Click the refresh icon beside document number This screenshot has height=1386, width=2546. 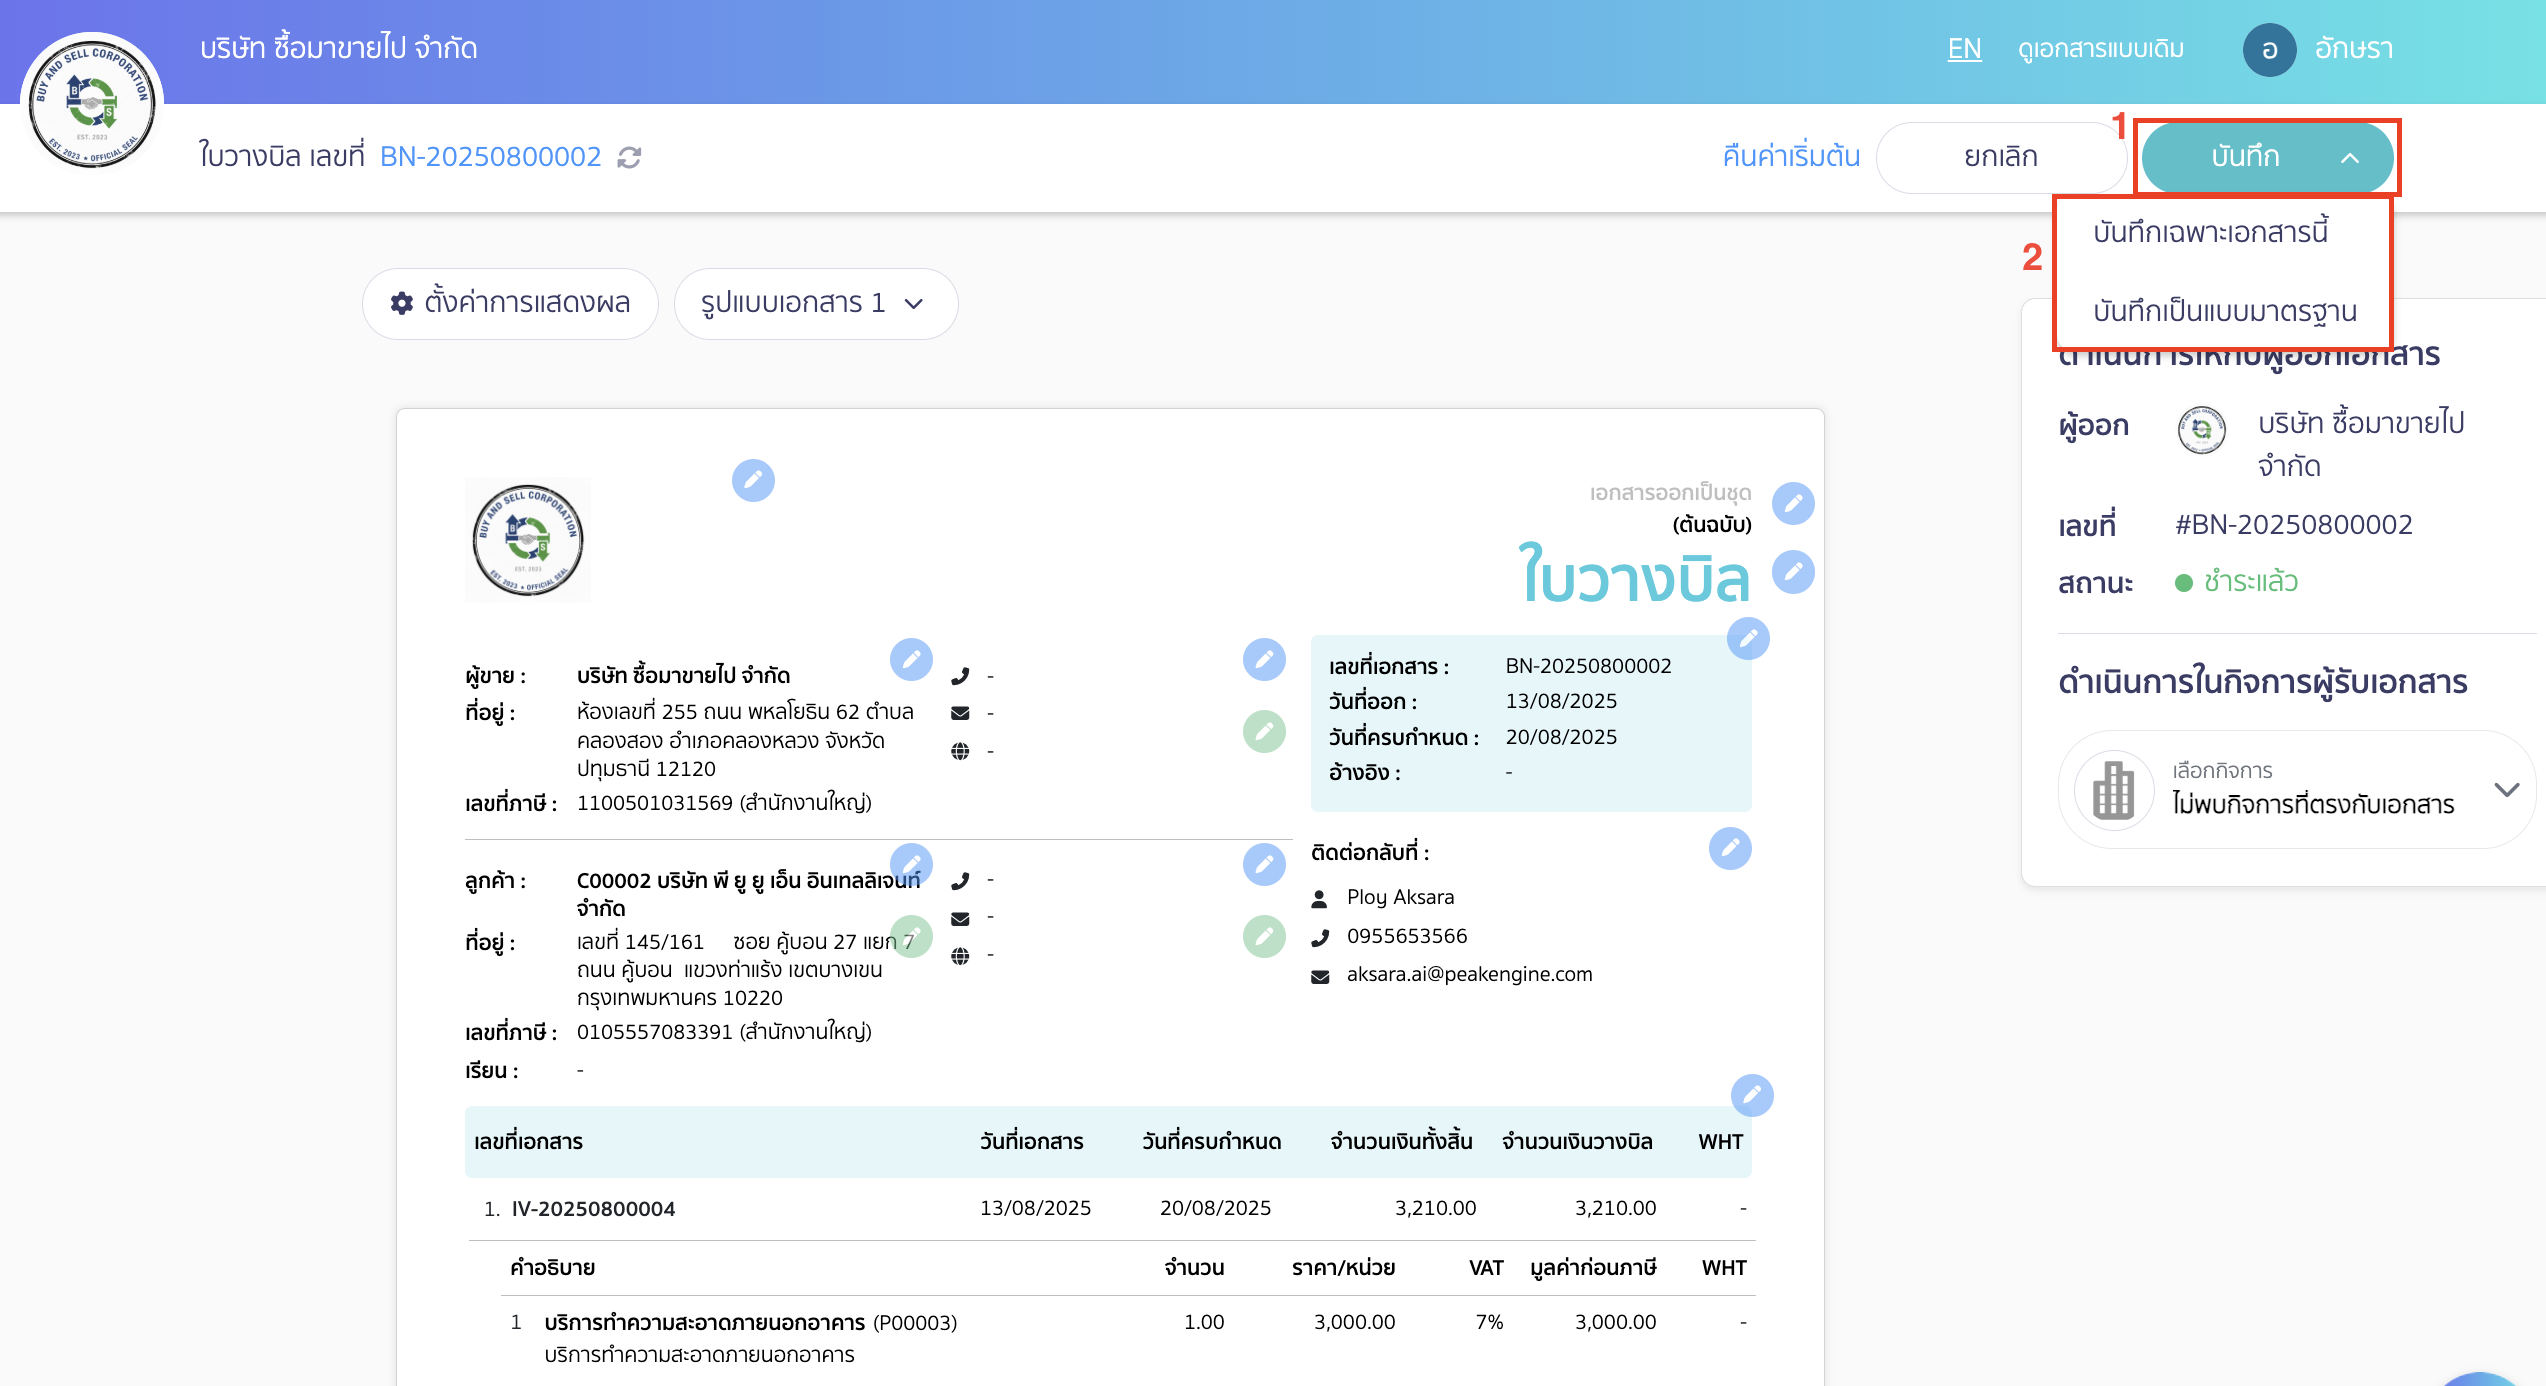tap(629, 157)
